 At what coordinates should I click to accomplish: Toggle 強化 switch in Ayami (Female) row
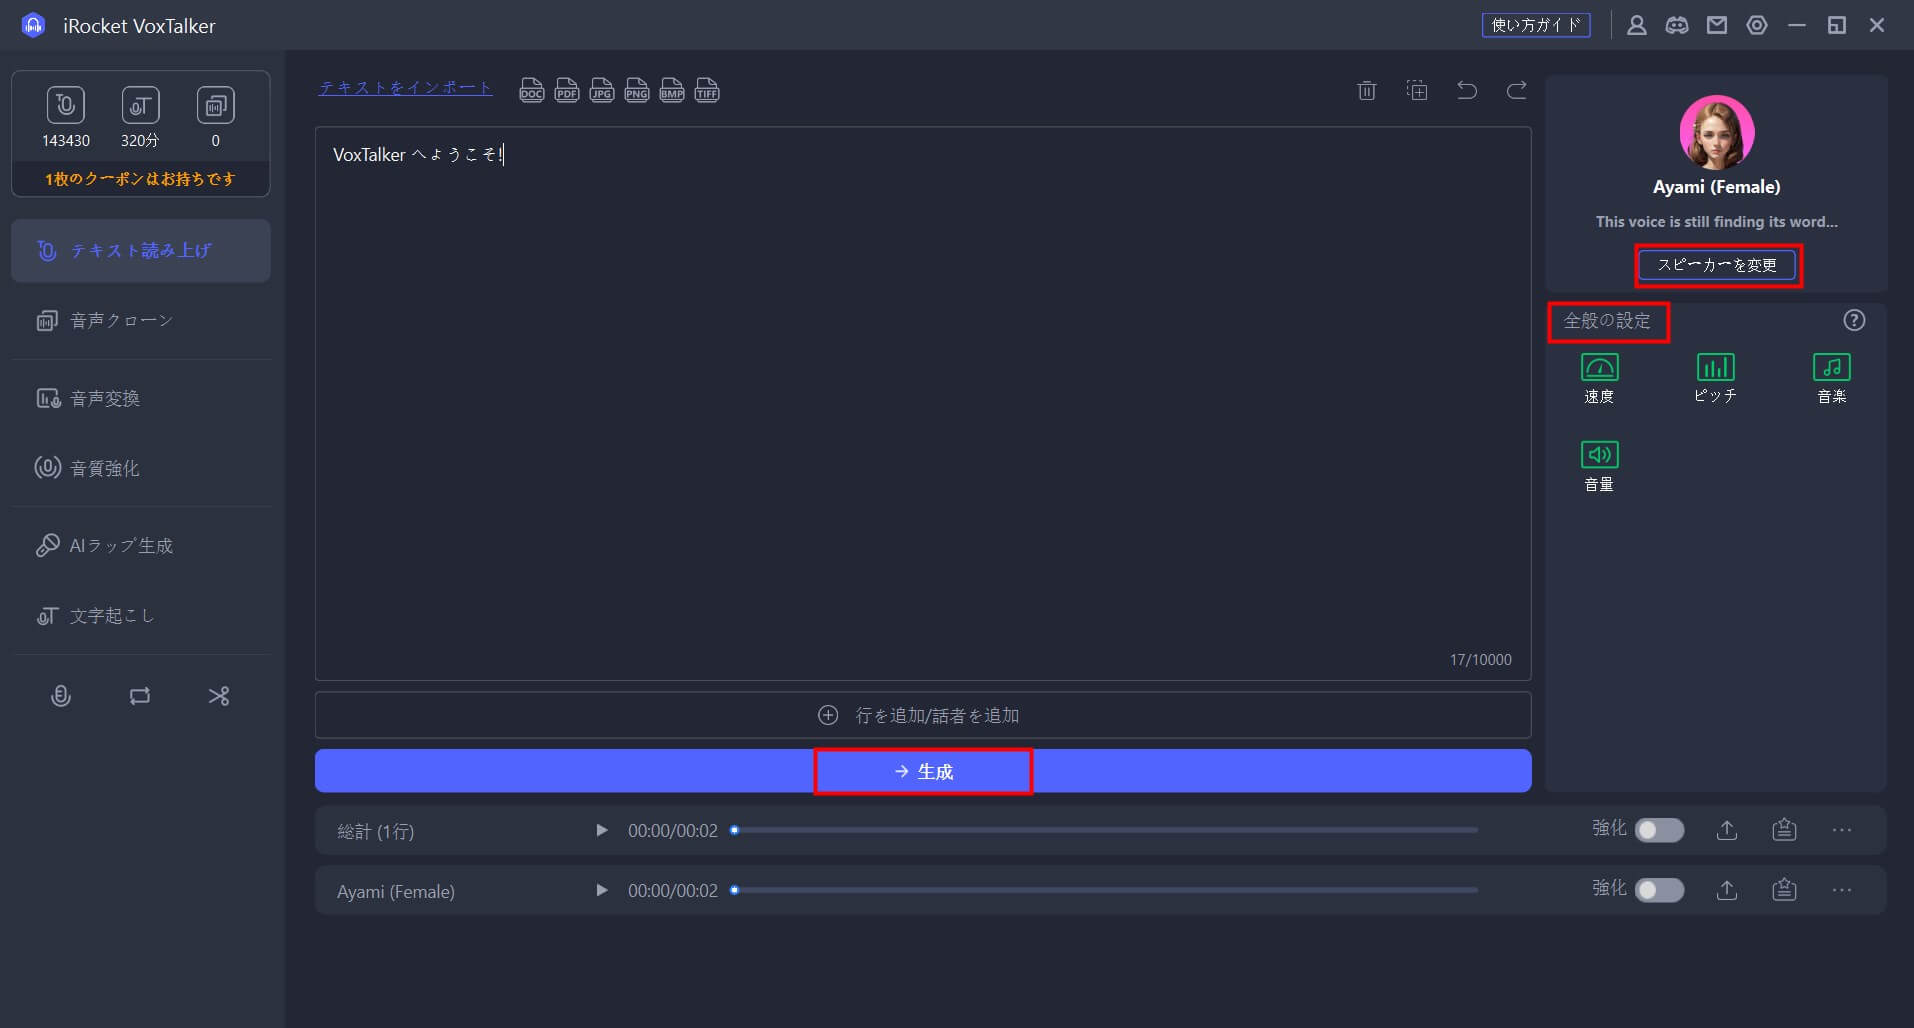(1659, 890)
